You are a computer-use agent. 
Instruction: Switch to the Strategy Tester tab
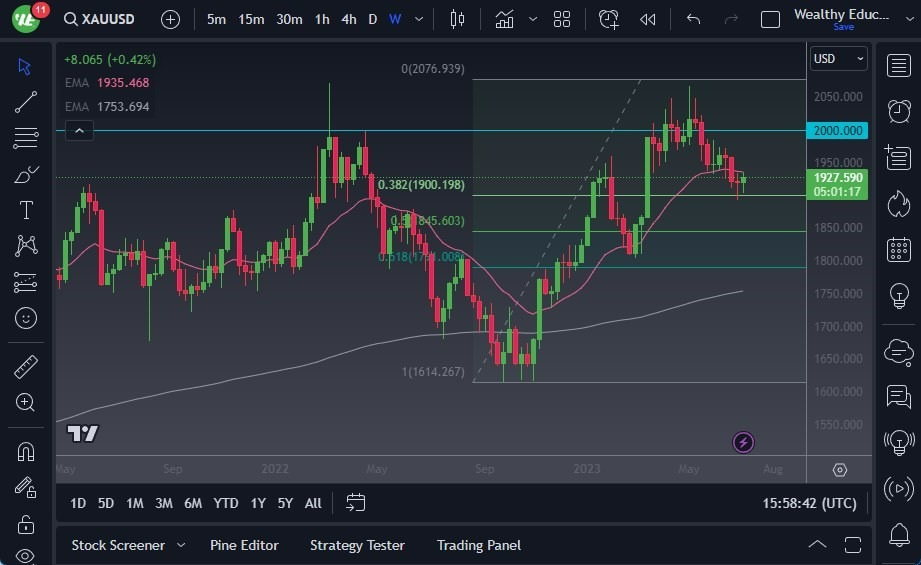pyautogui.click(x=357, y=545)
